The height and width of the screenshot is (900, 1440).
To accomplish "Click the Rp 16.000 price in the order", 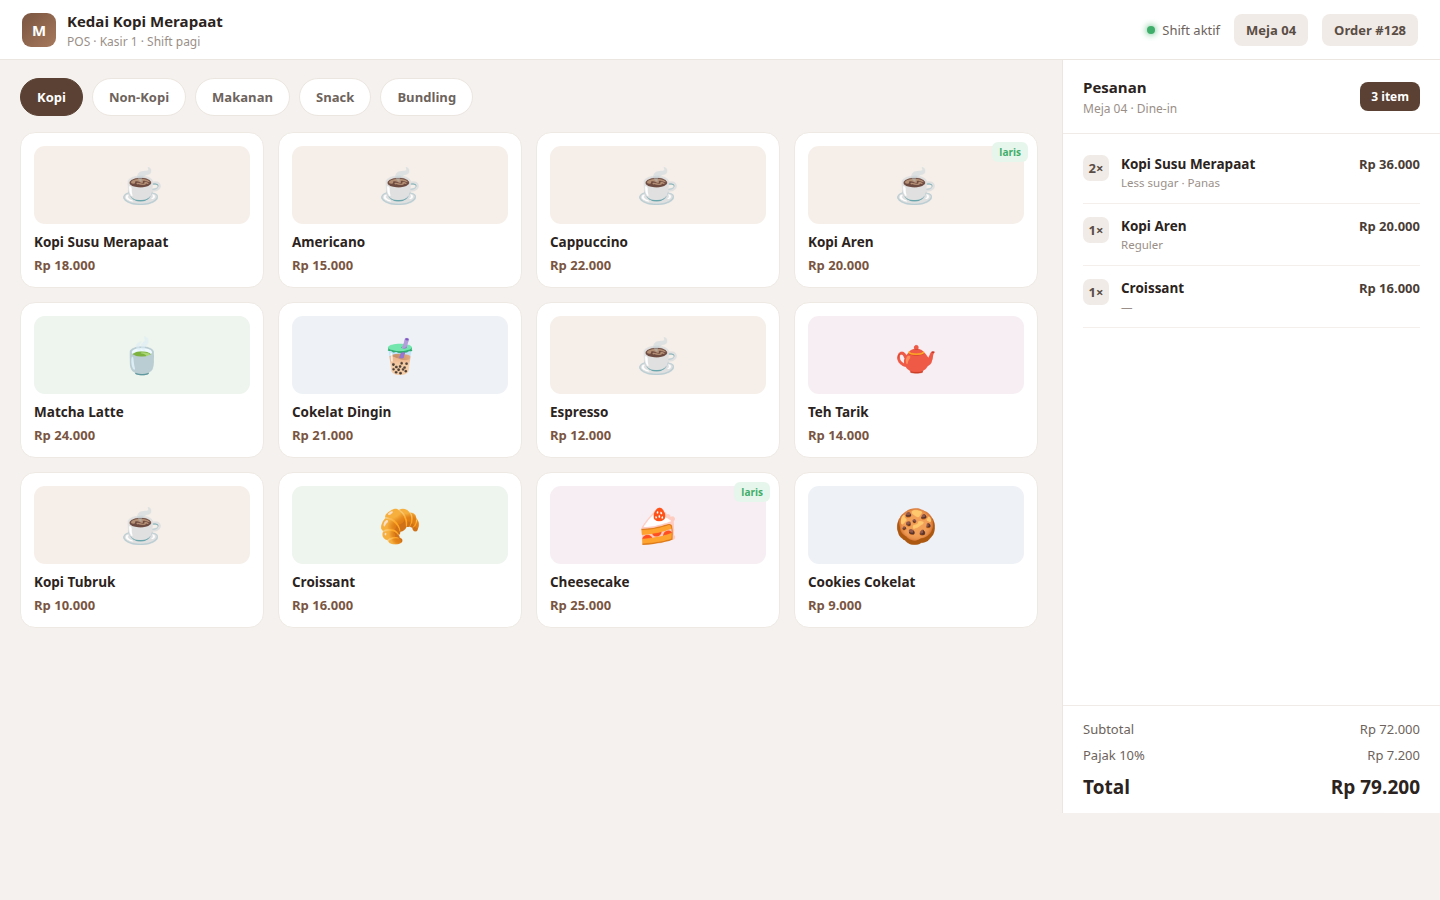I will 1389,288.
